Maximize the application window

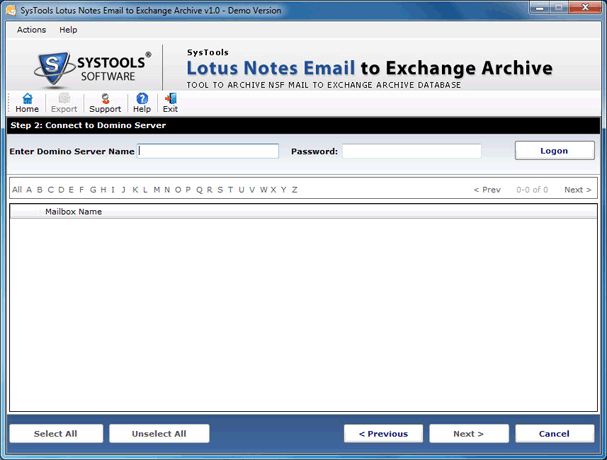(x=559, y=7)
